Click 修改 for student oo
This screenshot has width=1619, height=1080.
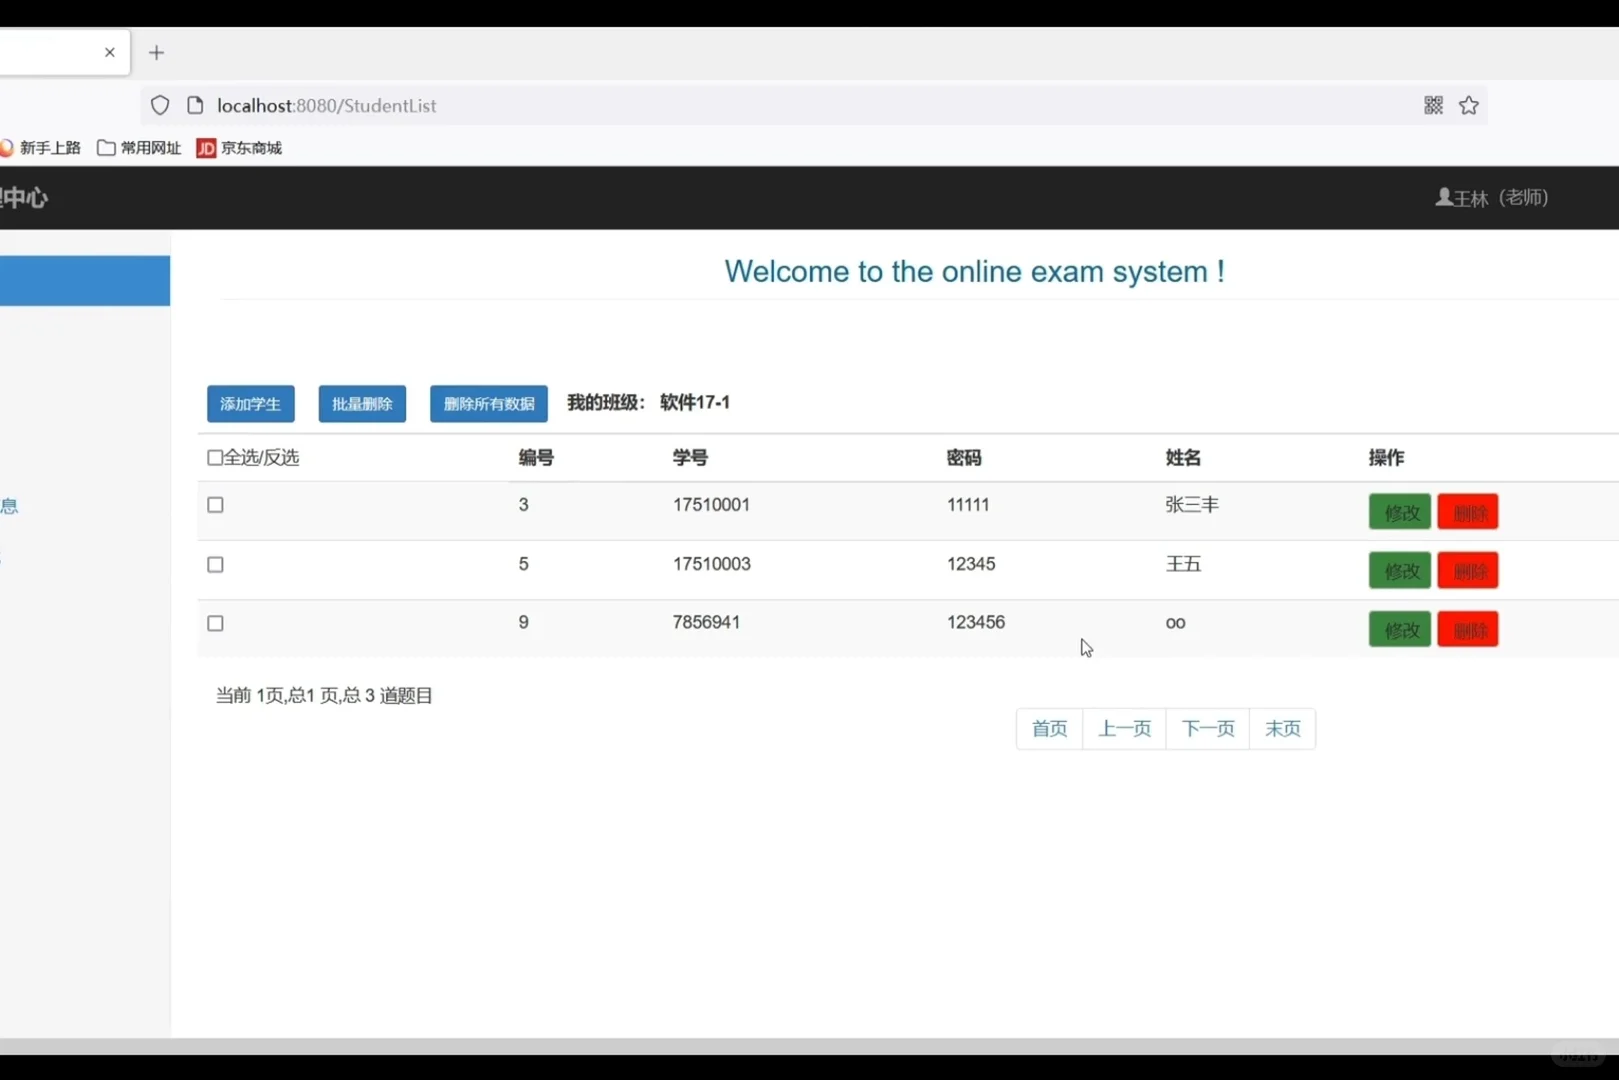click(1400, 629)
